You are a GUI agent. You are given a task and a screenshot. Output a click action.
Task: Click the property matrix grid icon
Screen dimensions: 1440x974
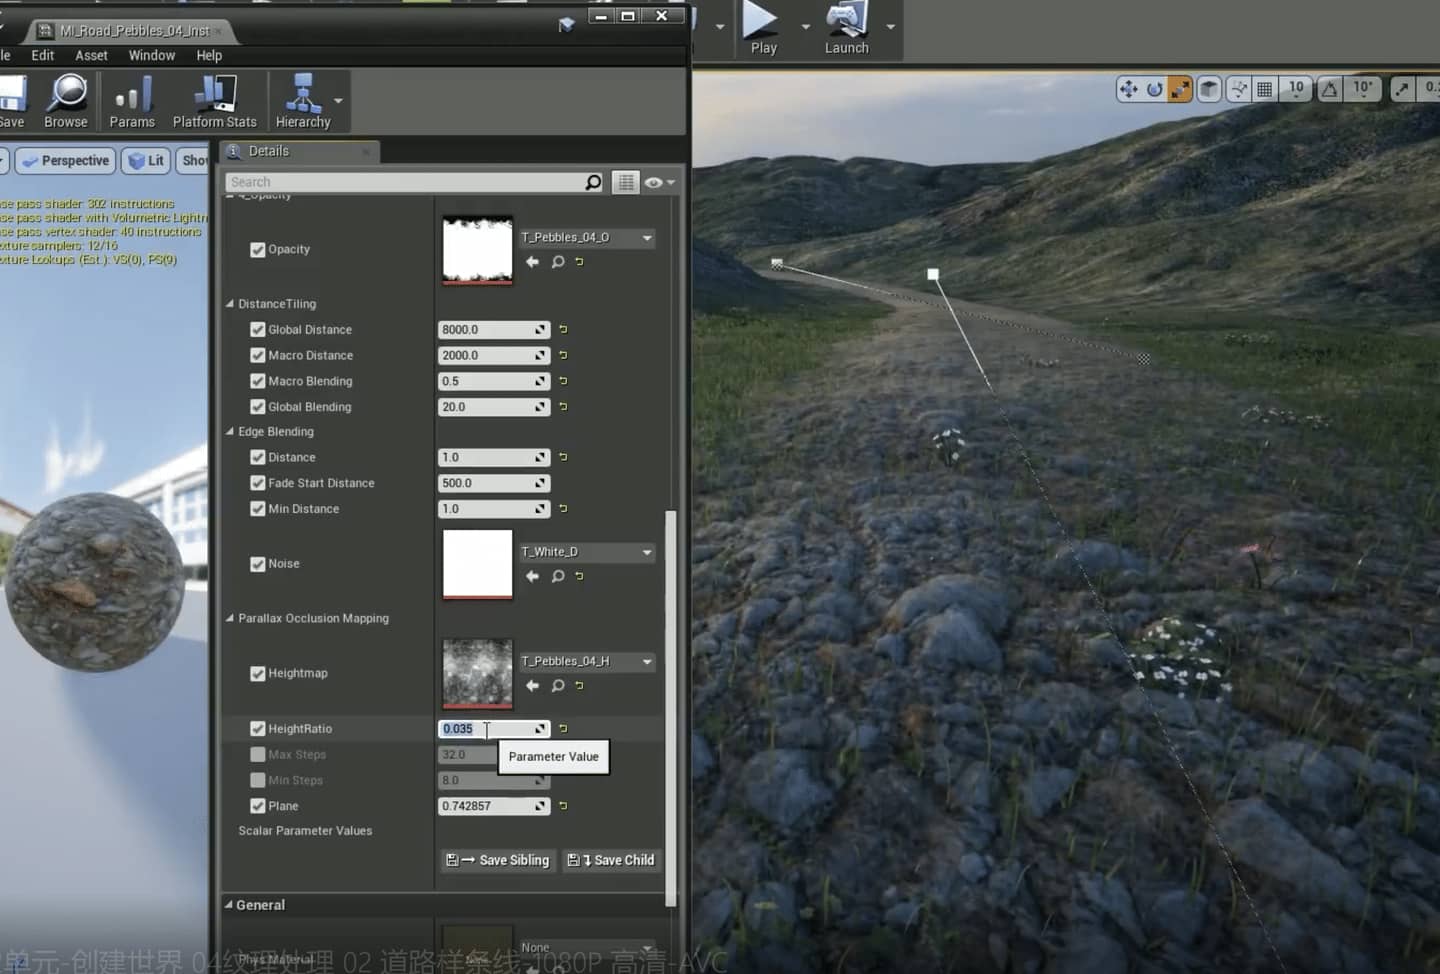(x=626, y=182)
